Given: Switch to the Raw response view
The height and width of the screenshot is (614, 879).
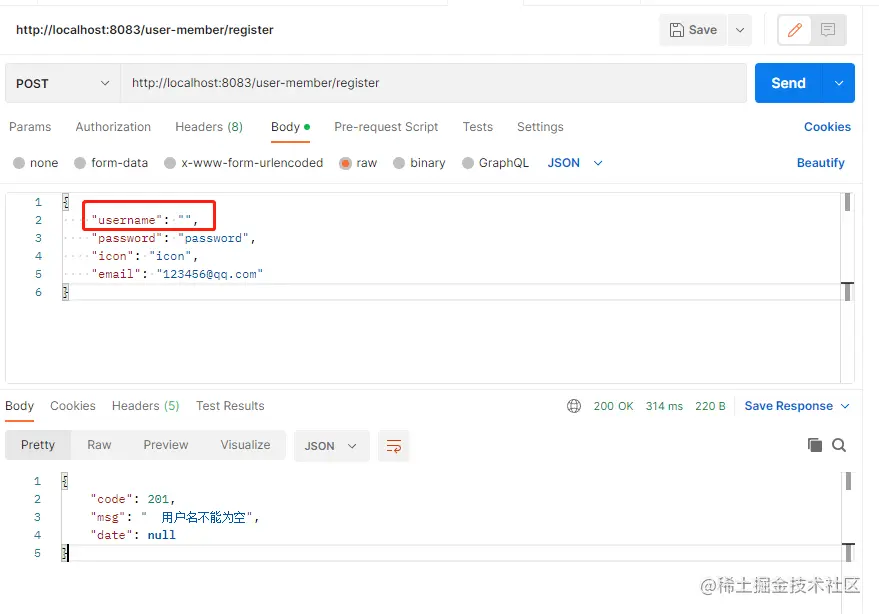Looking at the screenshot, I should pyautogui.click(x=99, y=445).
